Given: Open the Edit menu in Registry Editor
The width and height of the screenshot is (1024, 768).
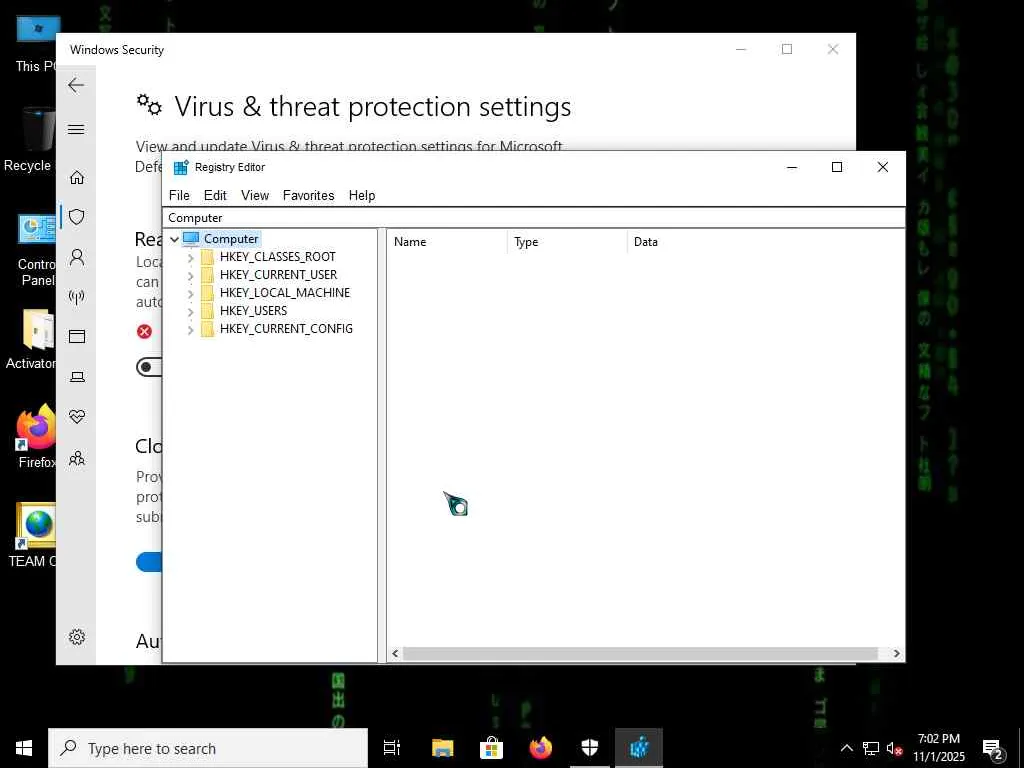Looking at the screenshot, I should [x=215, y=195].
